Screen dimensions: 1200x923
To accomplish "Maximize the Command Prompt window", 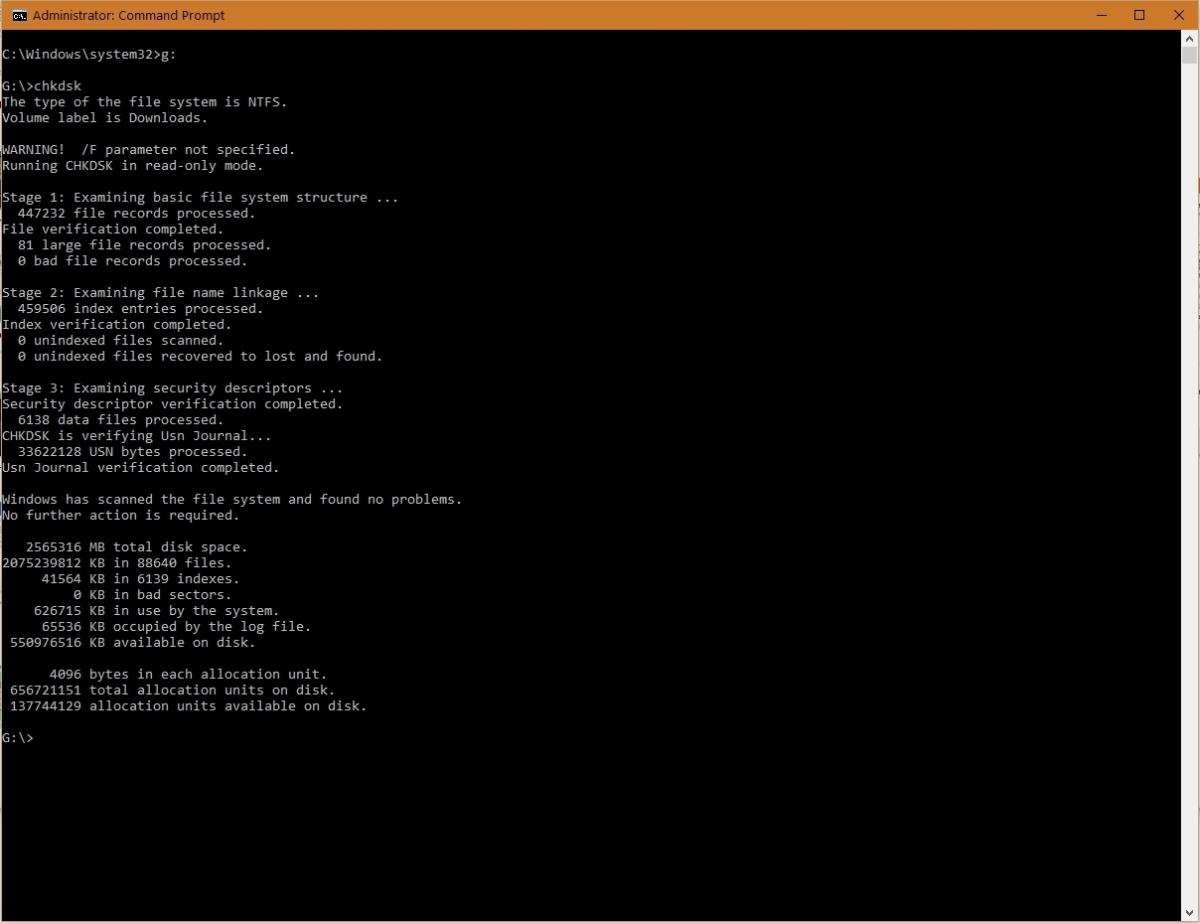I will [x=1139, y=15].
